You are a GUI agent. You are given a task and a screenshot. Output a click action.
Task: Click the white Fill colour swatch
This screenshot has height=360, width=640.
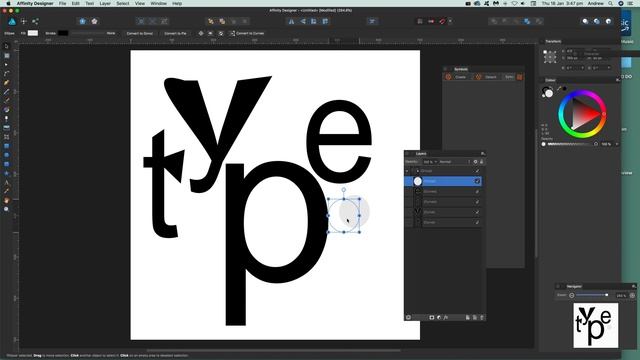(33, 33)
